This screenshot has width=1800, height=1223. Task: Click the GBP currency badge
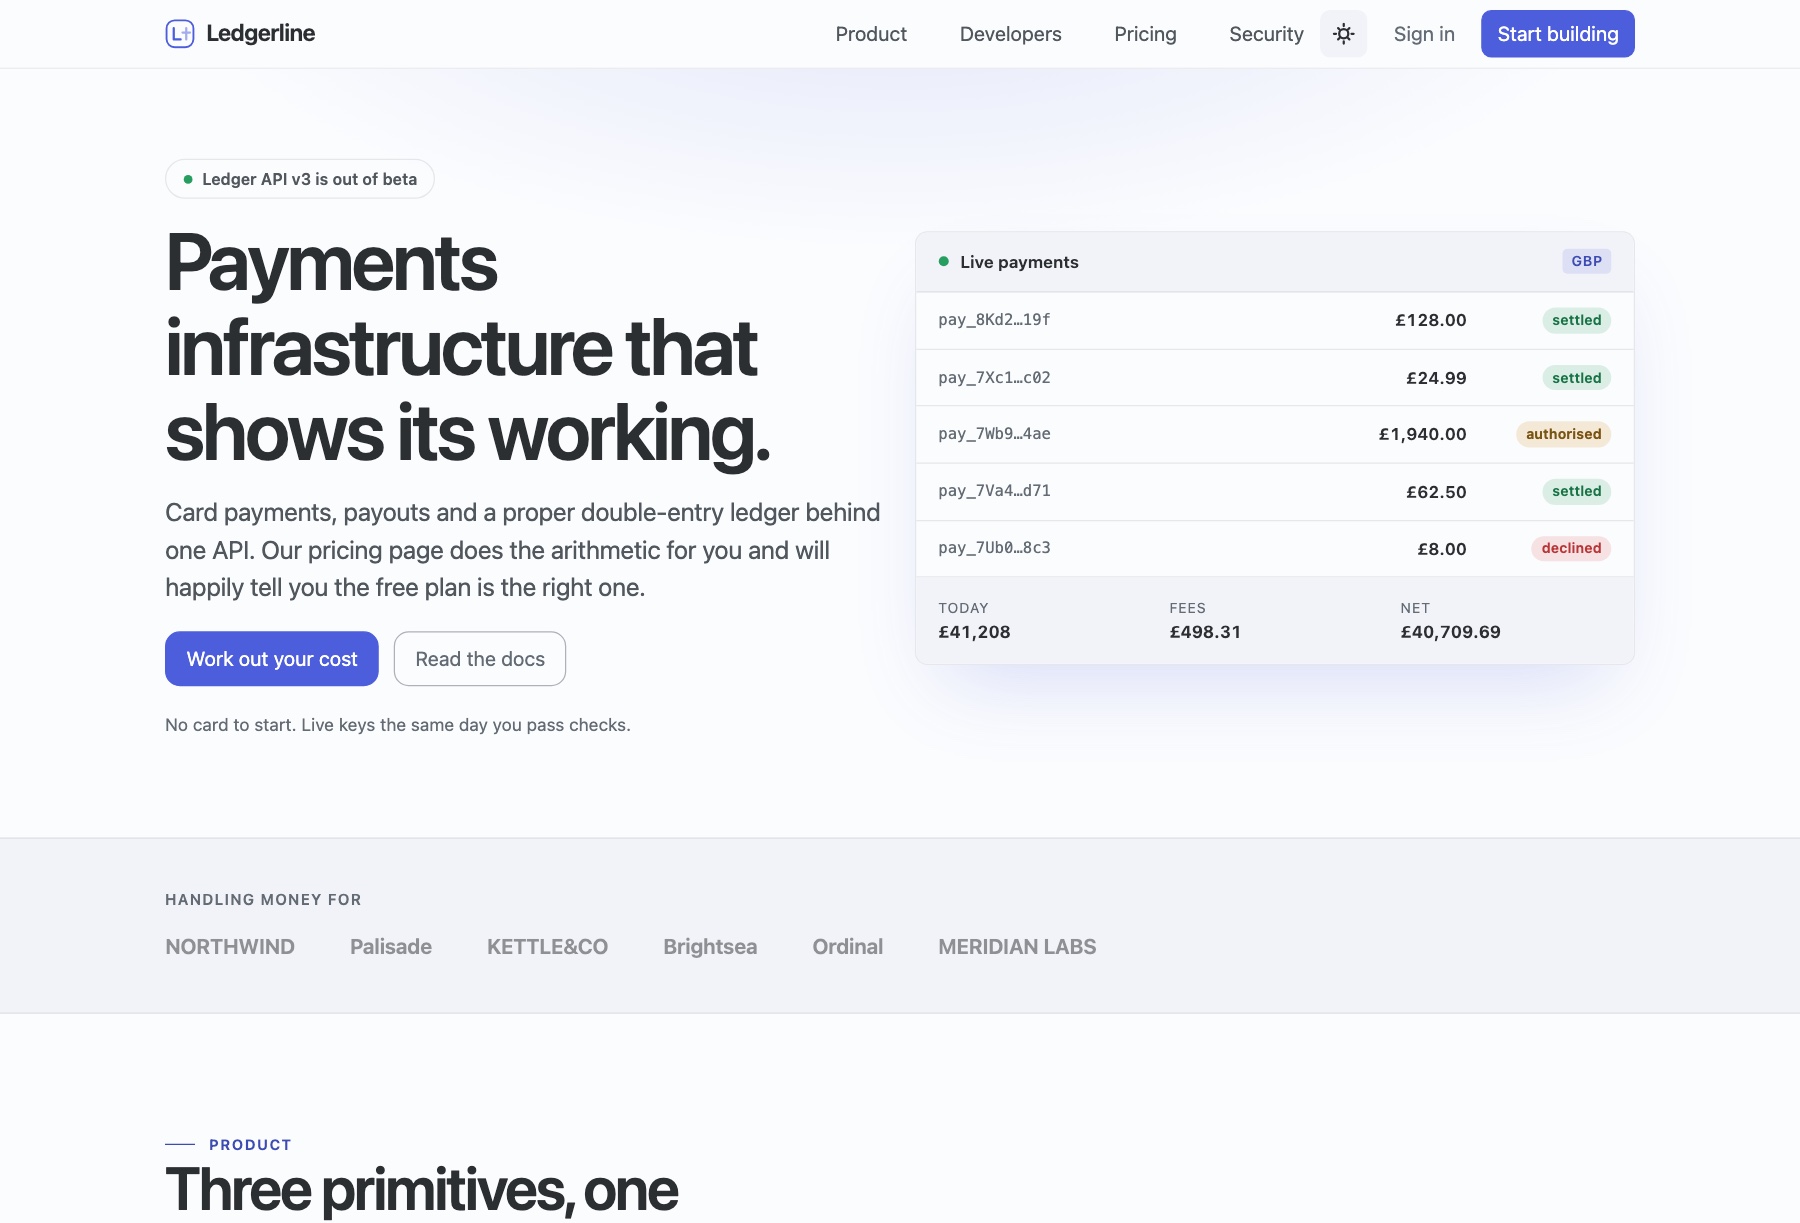(1586, 261)
